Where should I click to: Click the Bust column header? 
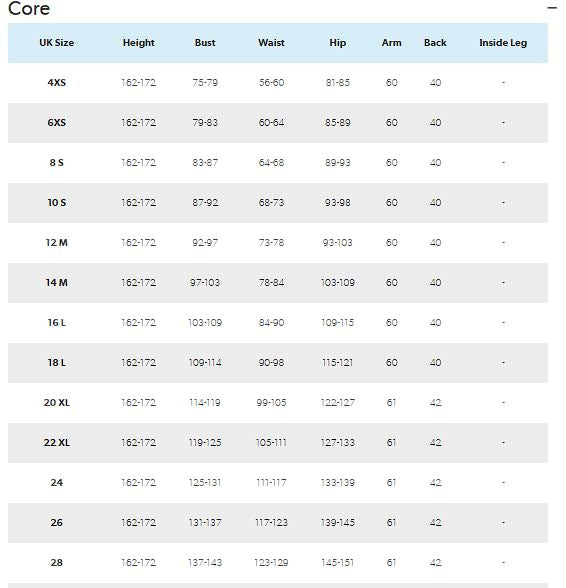click(x=205, y=43)
